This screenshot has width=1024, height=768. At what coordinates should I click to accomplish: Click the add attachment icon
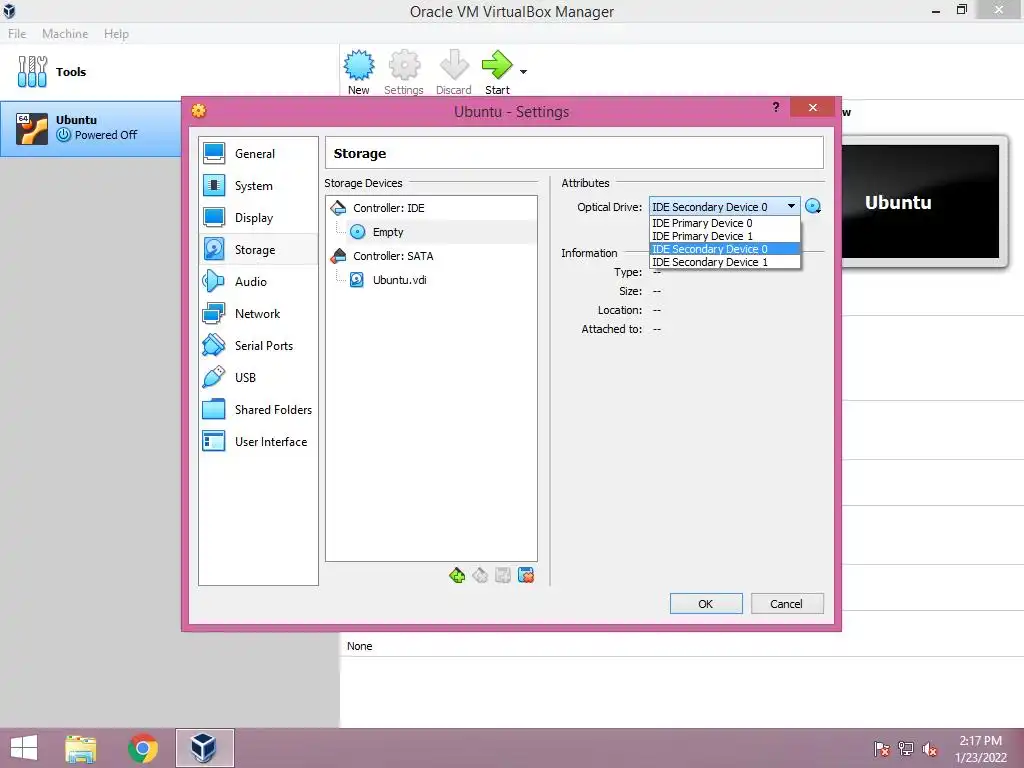click(x=503, y=575)
